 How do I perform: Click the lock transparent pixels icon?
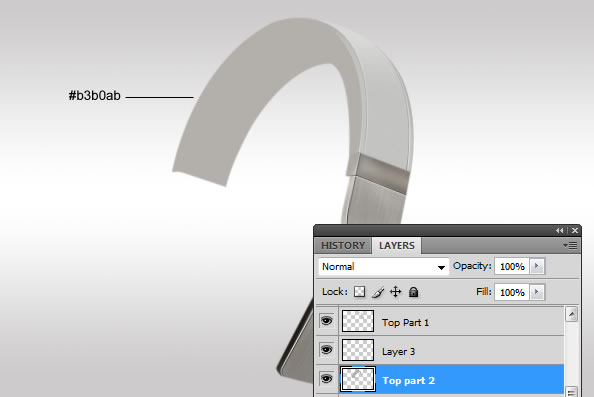click(x=360, y=292)
